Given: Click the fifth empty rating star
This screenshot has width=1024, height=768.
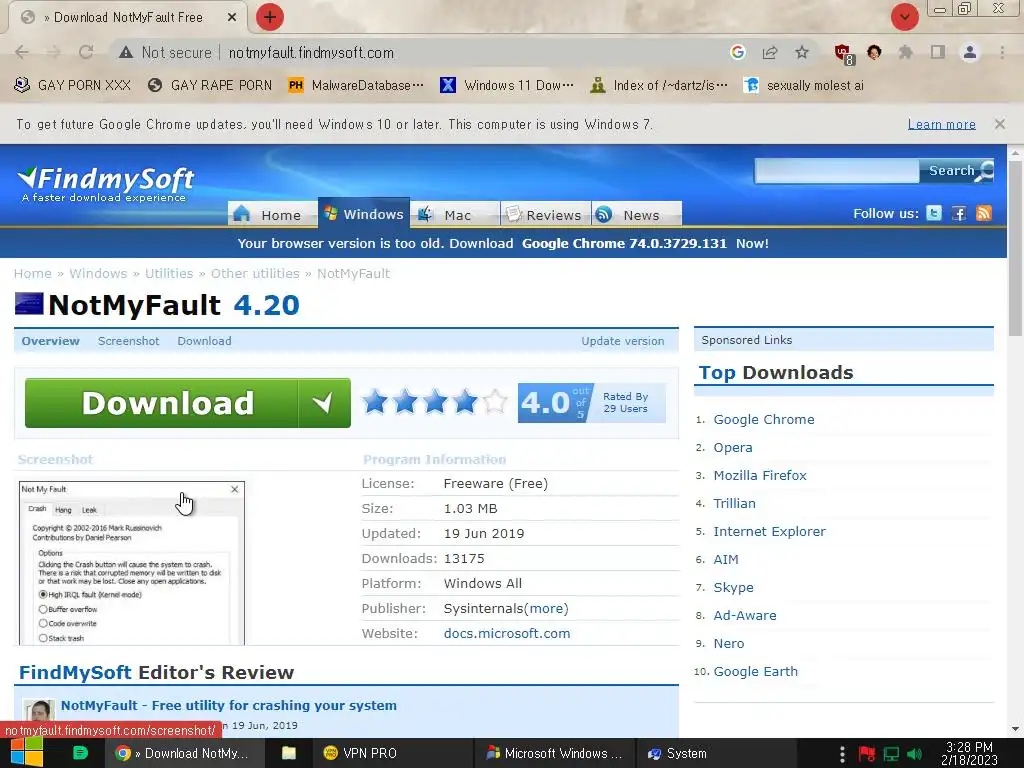Looking at the screenshot, I should 495,402.
